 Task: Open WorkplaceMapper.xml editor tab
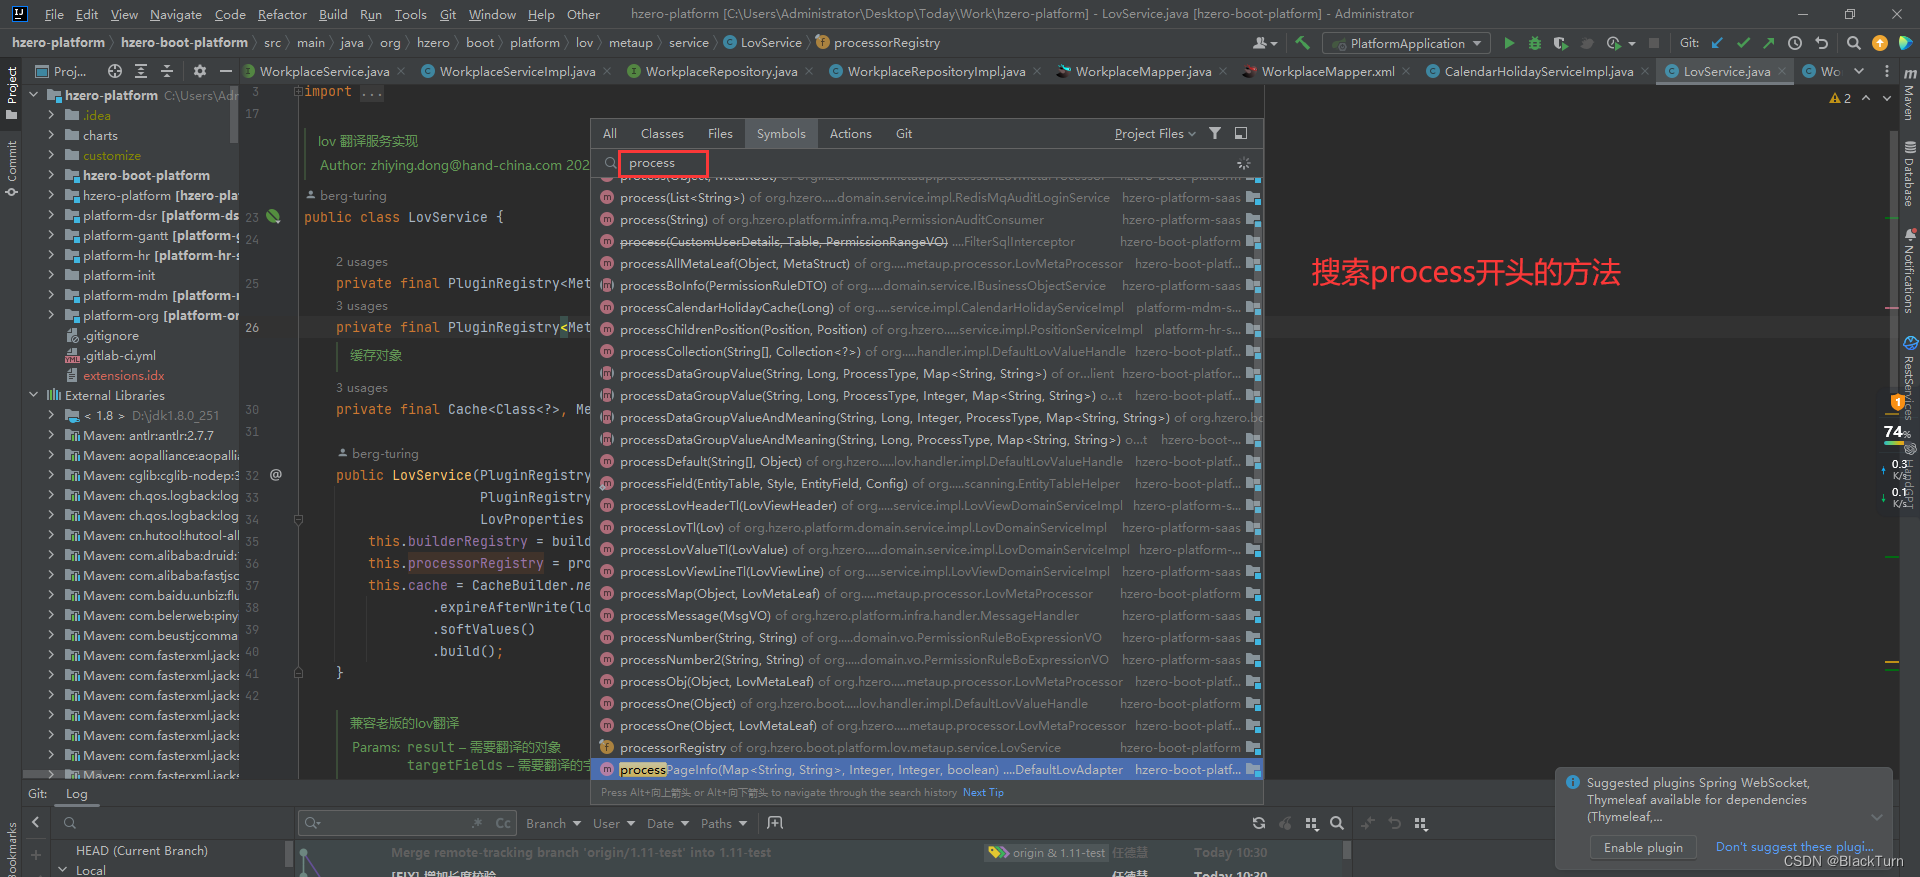pos(1327,71)
